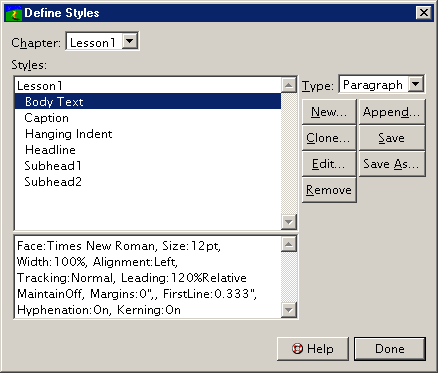Expand the Type Paragraph dropdown

(x=416, y=84)
